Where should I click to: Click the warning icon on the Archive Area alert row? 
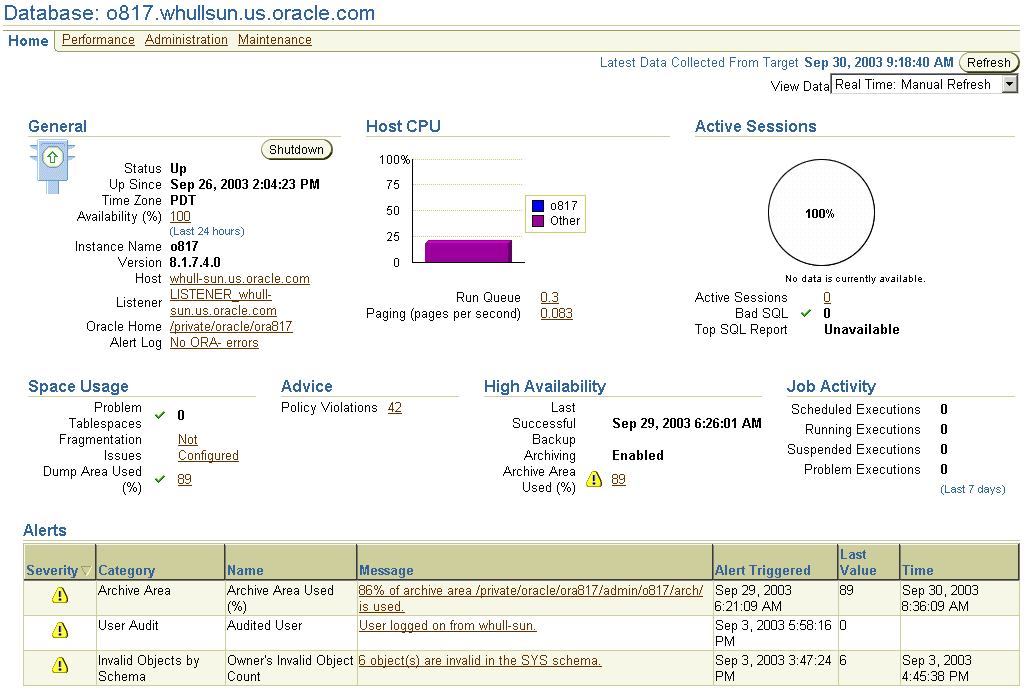tap(59, 596)
